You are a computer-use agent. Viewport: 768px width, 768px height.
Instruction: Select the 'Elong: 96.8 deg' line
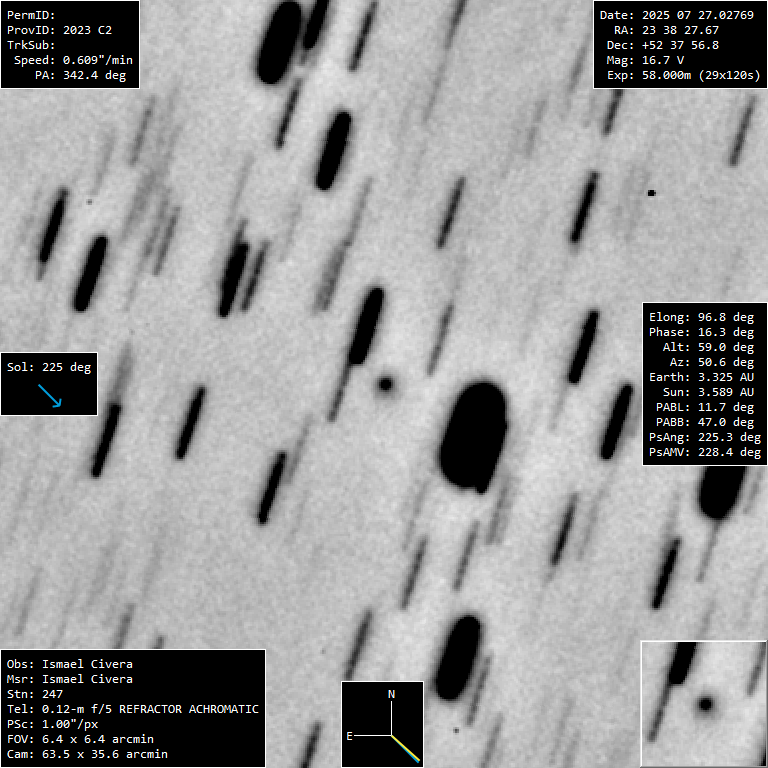(701, 317)
